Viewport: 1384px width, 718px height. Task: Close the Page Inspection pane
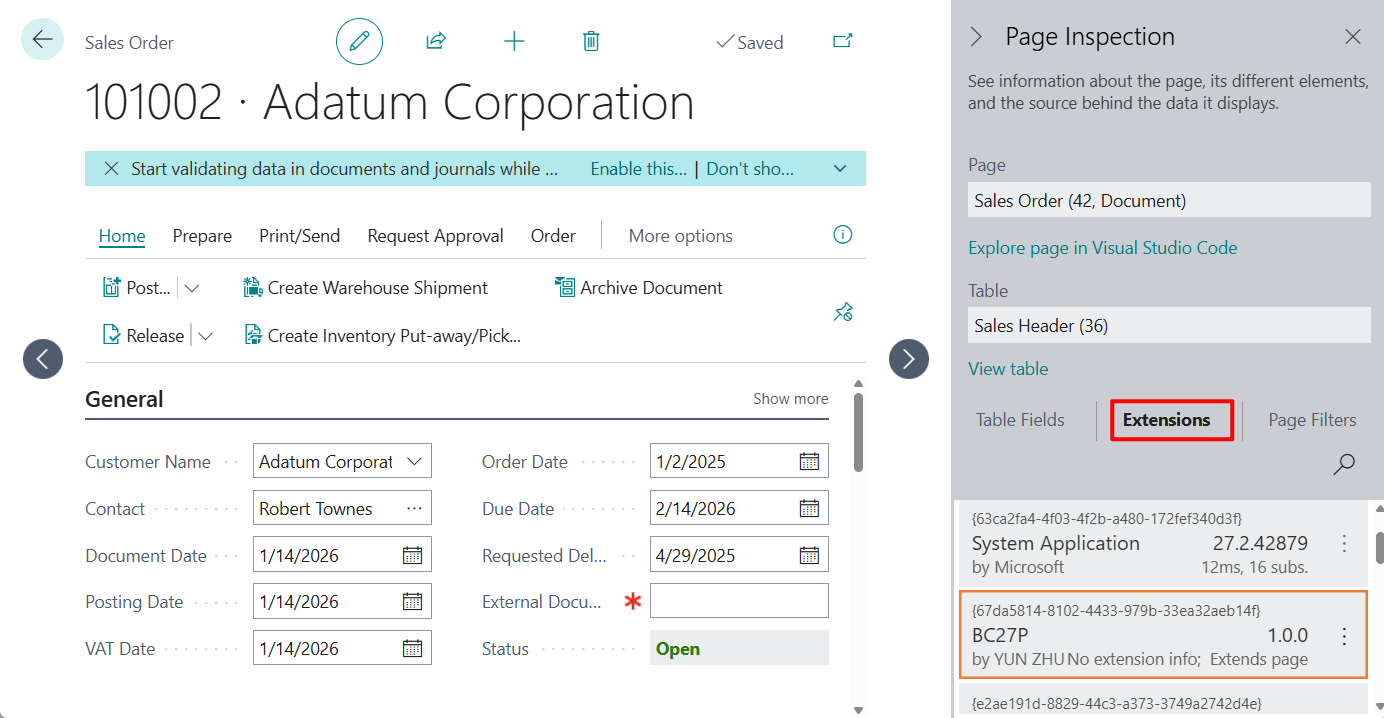point(1353,36)
